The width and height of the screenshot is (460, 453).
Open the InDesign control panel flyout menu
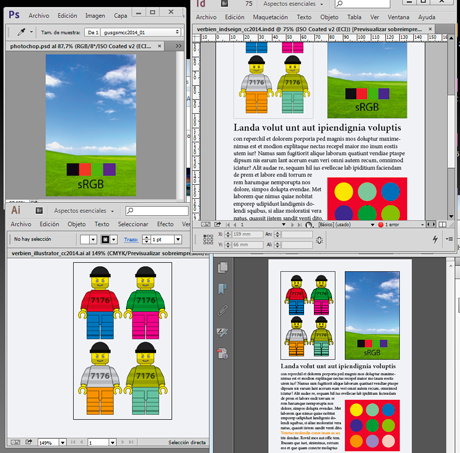449,239
